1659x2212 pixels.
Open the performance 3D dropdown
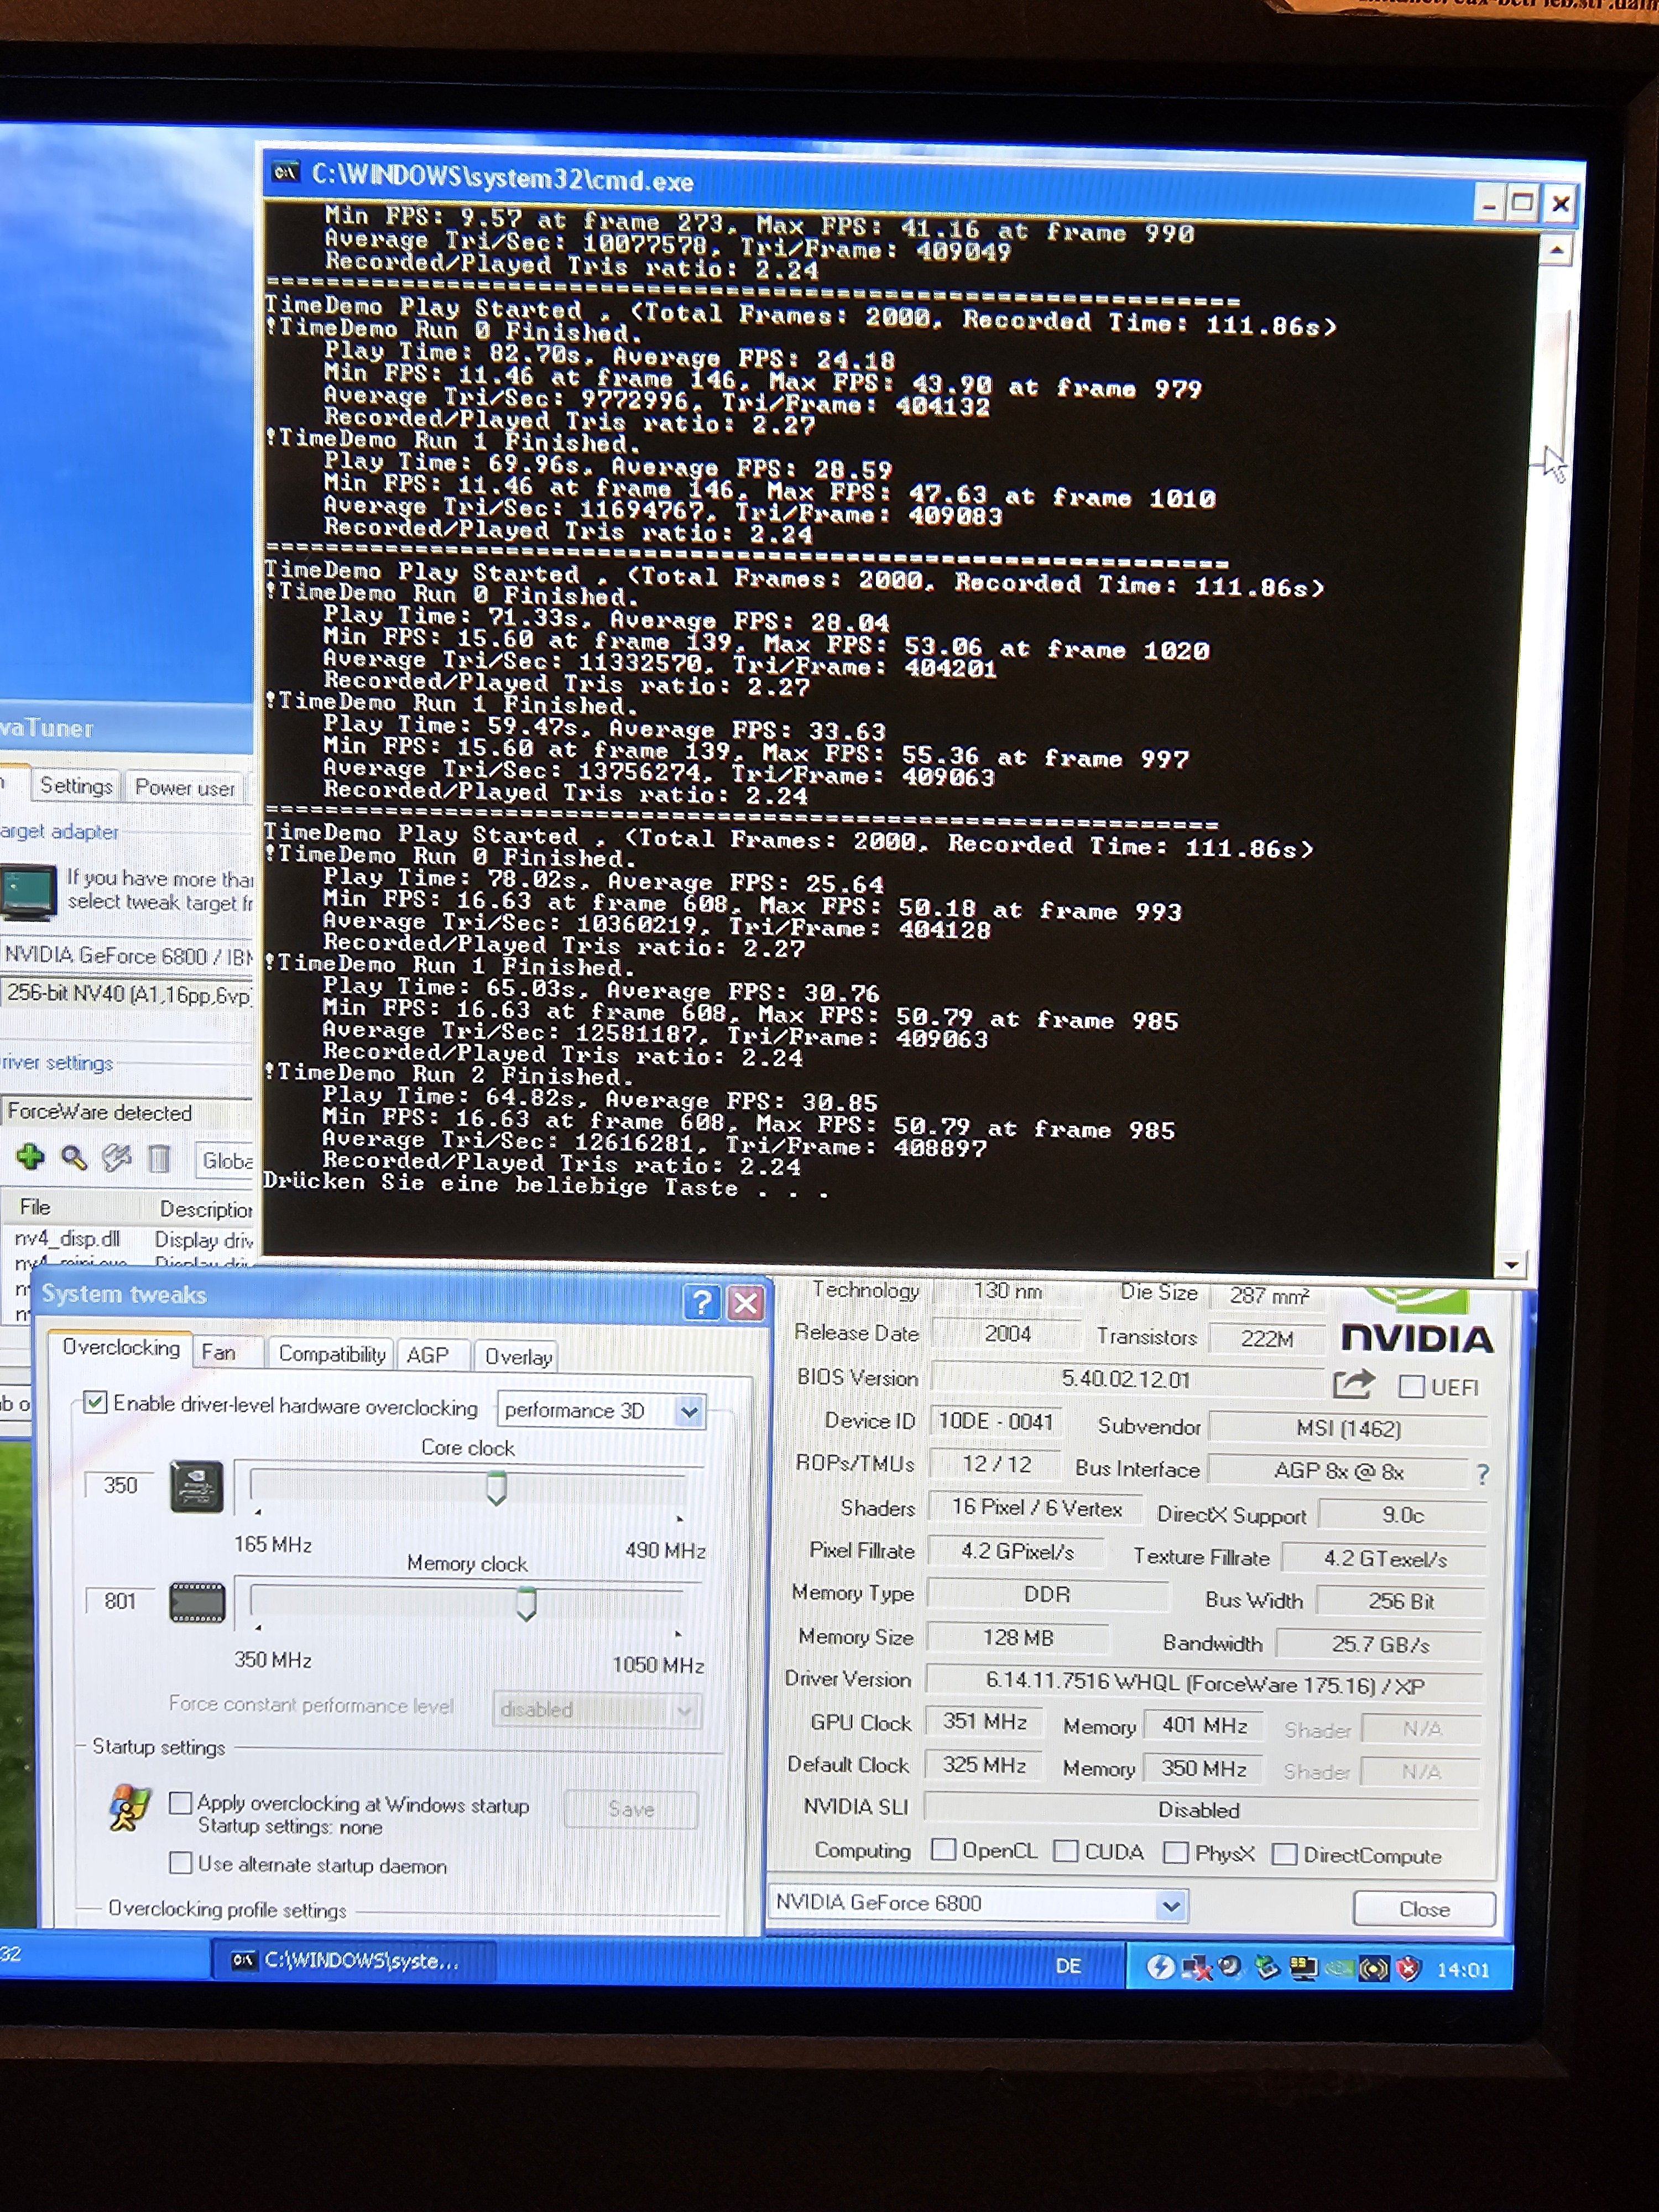[x=688, y=1411]
